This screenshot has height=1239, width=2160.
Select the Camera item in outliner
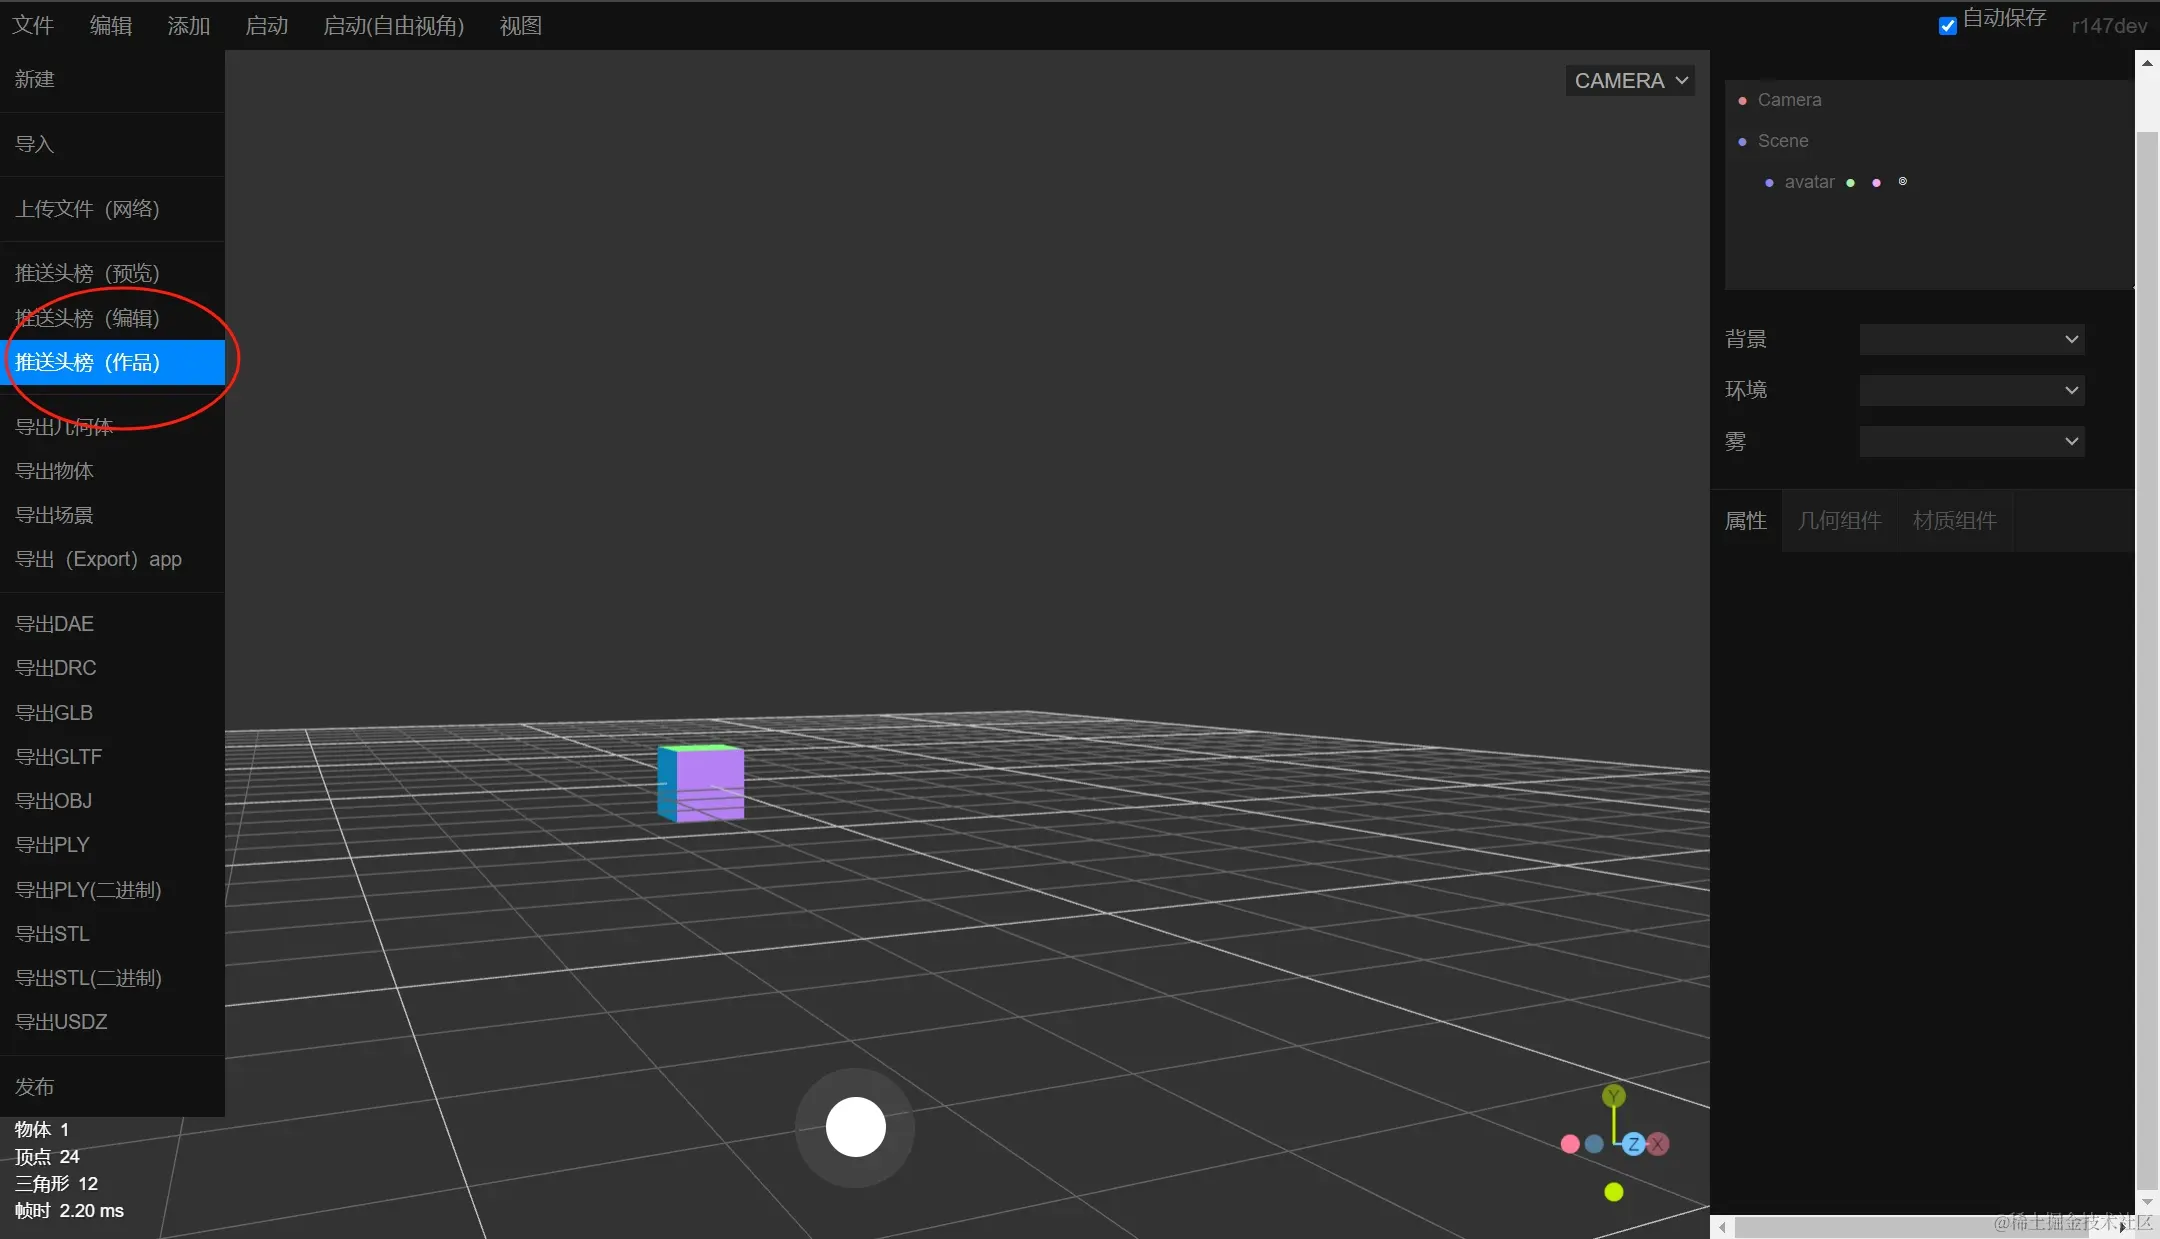pos(1789,100)
